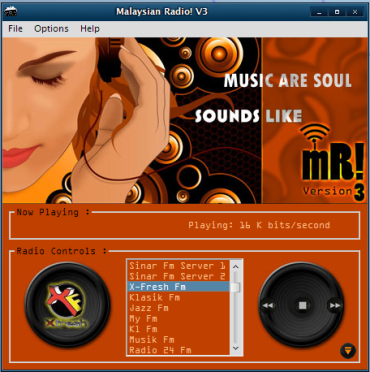Viewport: 370px width, 372px height.
Task: Click the Playing: 16 K bits/second status
Action: (259, 225)
